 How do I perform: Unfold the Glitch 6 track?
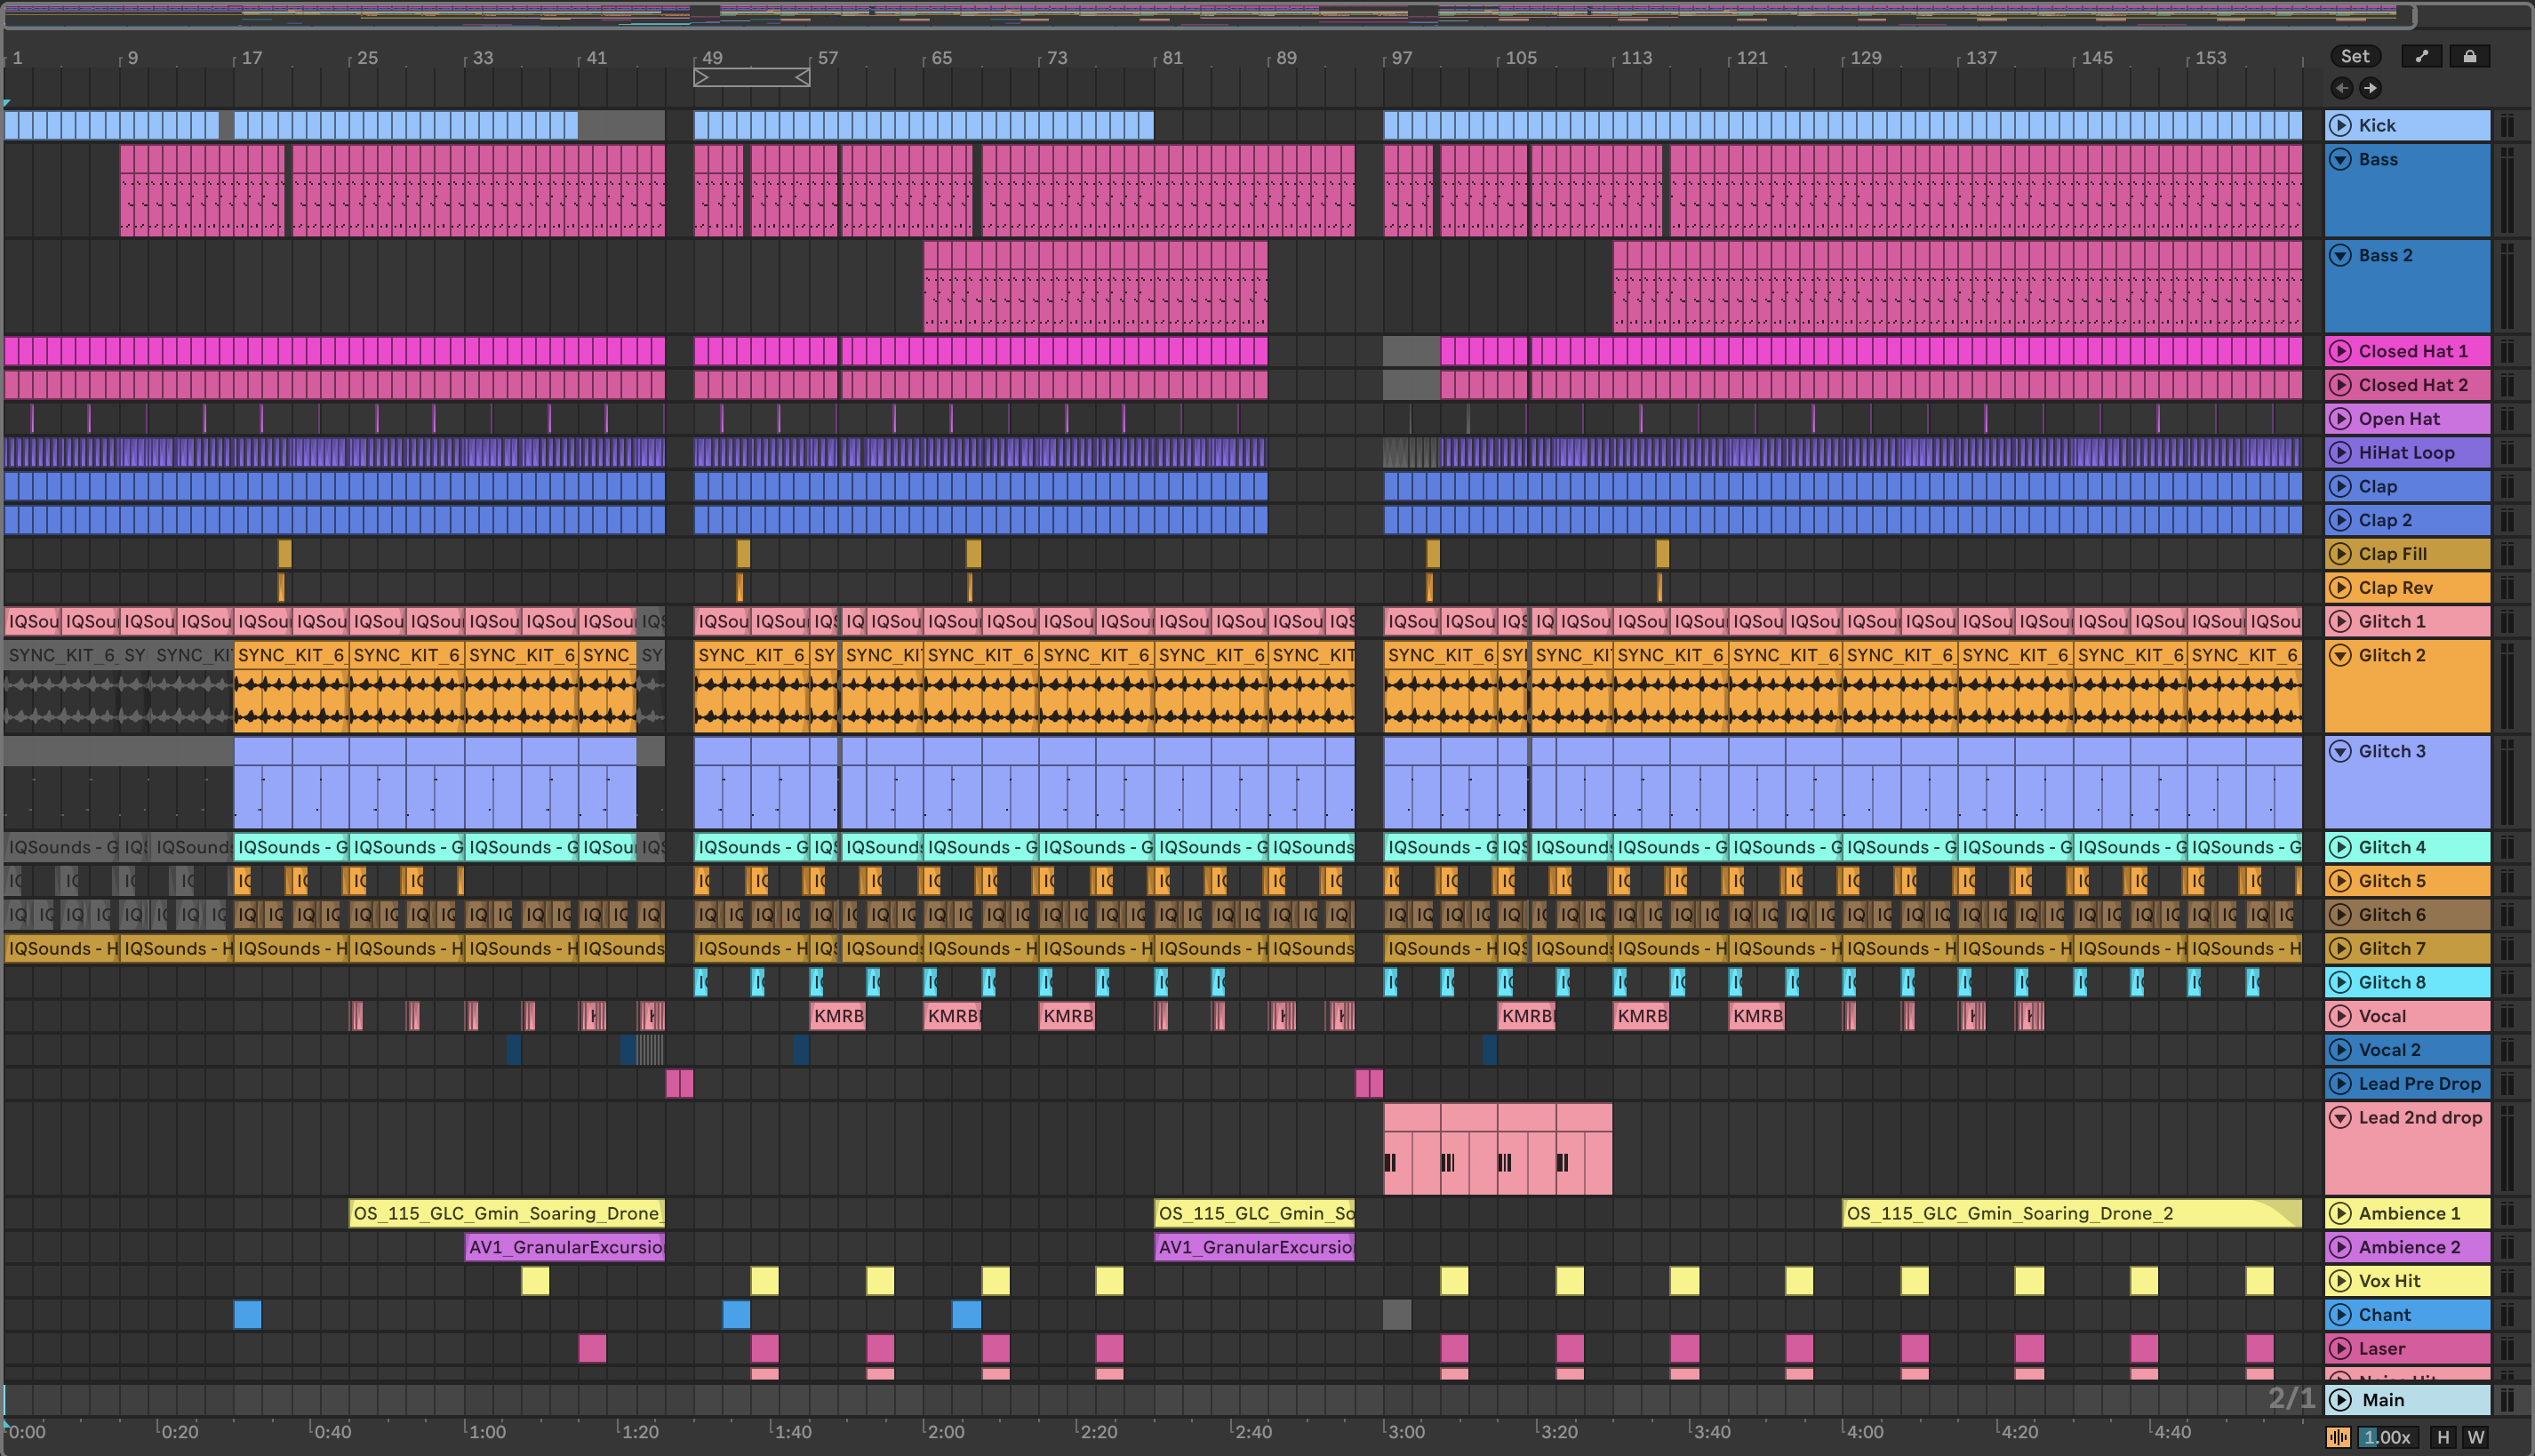2340,915
